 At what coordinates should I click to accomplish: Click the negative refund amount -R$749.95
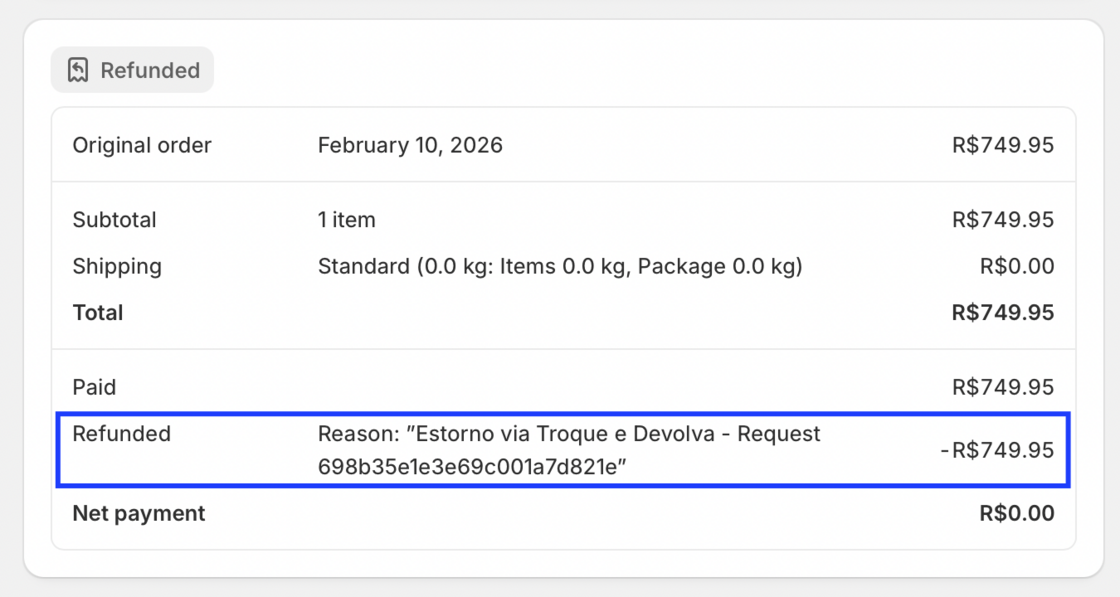coord(997,450)
